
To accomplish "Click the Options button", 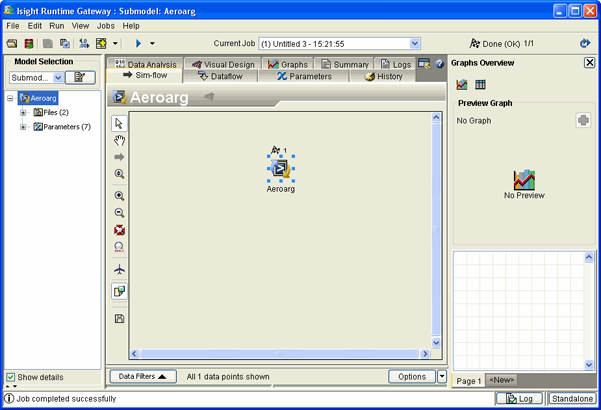I will [412, 376].
